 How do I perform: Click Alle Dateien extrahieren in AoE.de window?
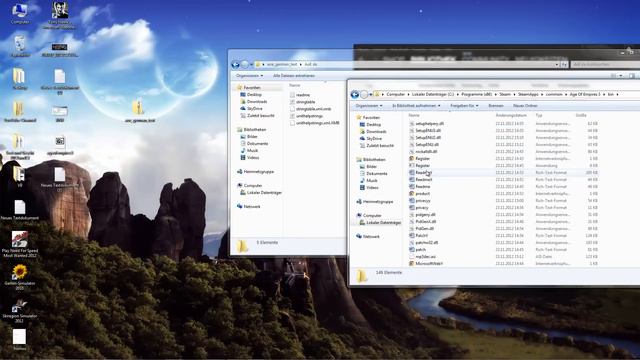293,76
